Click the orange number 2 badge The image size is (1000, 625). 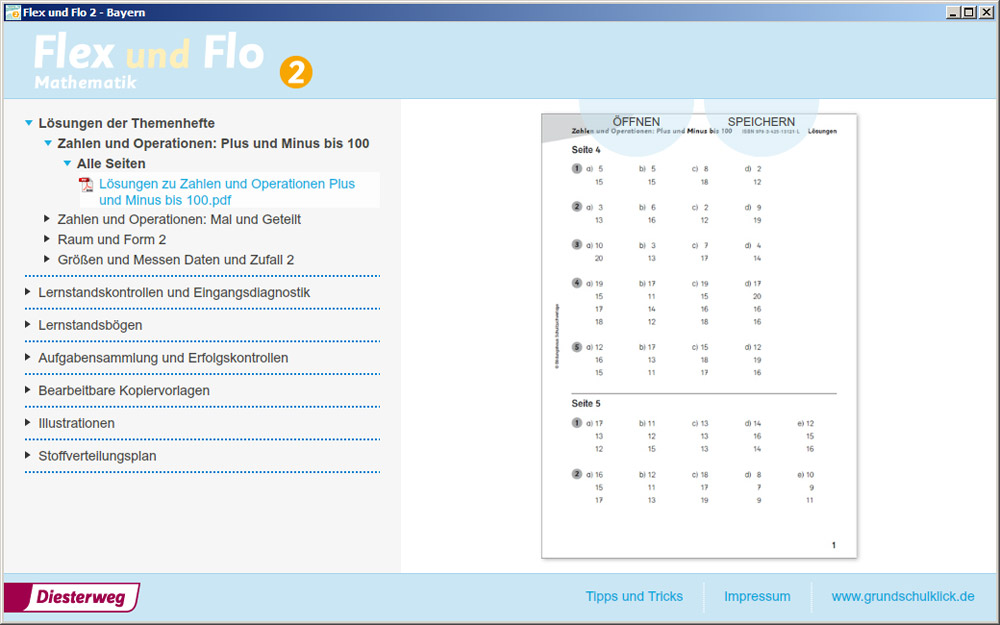coord(296,72)
